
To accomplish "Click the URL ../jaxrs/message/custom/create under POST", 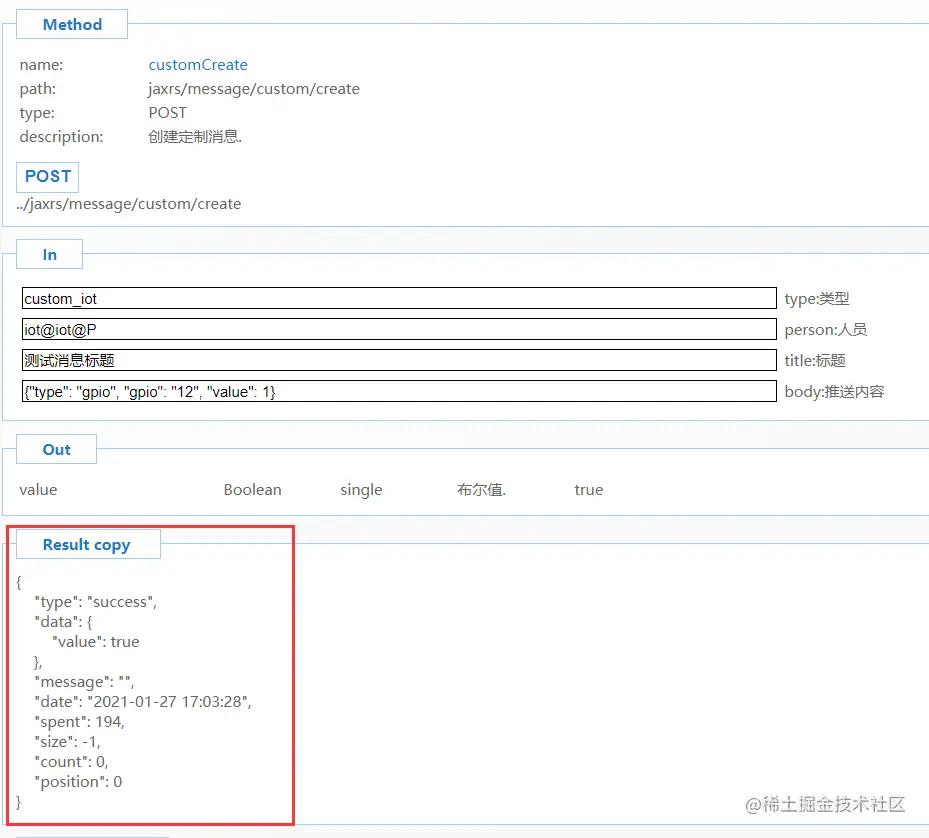I will pos(129,204).
